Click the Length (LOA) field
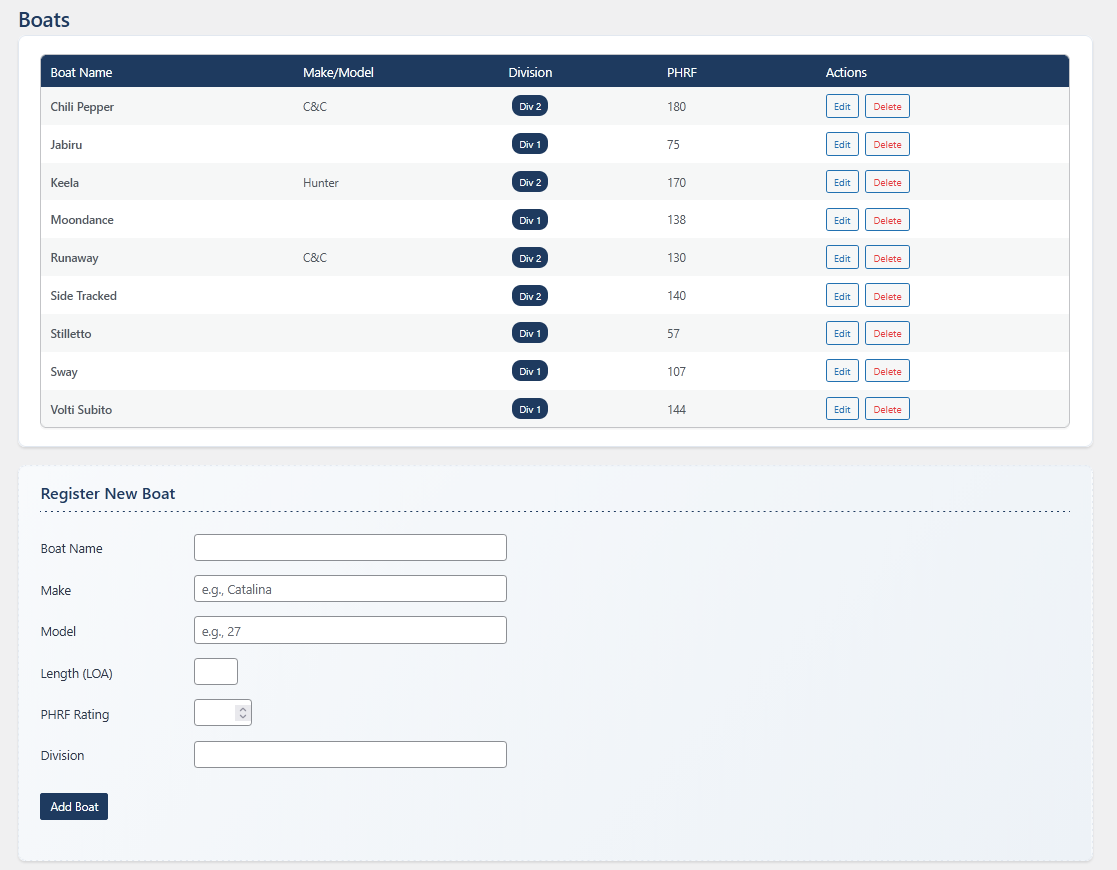The height and width of the screenshot is (870, 1117). coord(215,672)
